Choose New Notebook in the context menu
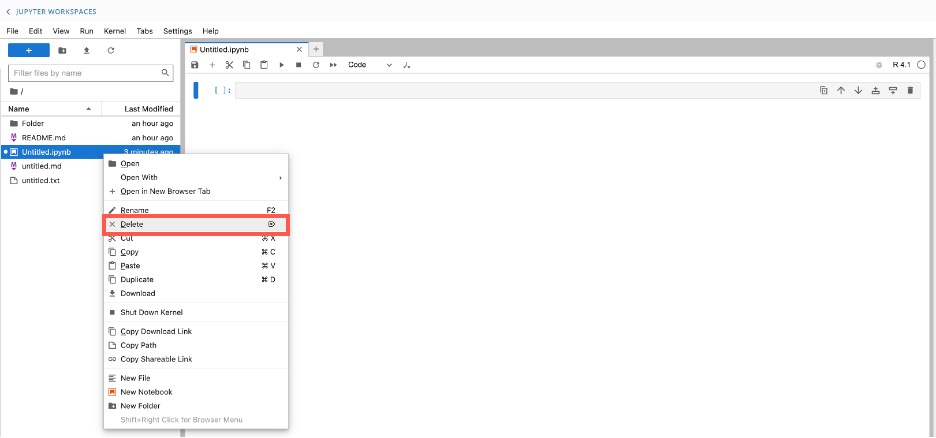Screen dimensions: 936x438 (196, 392)
